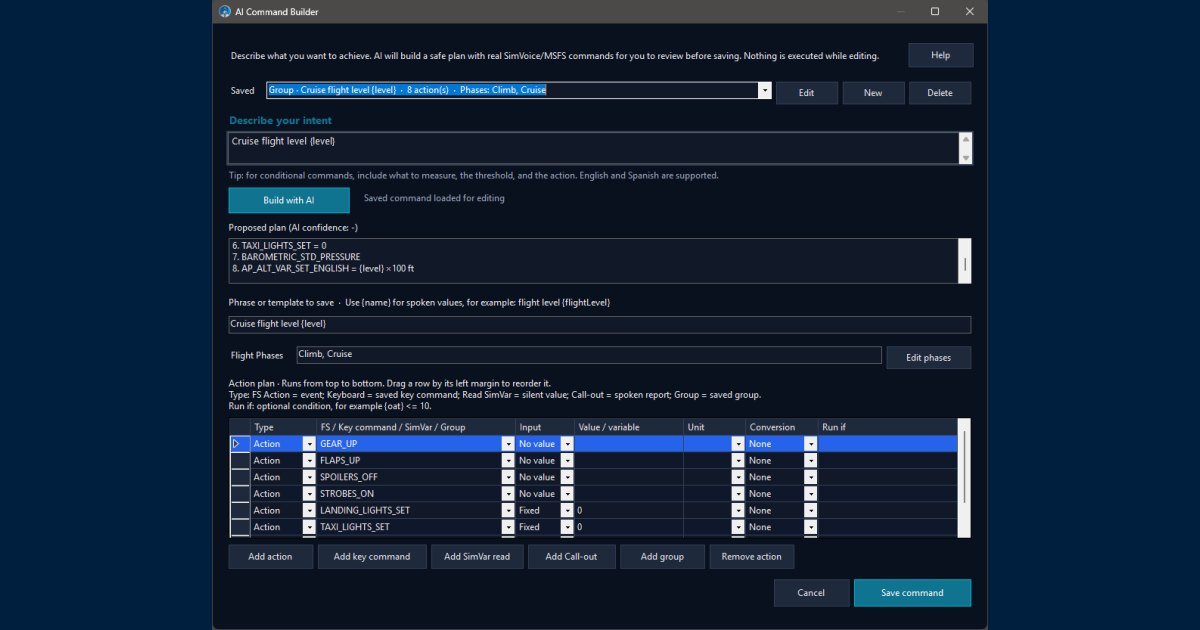This screenshot has width=1200, height=630.
Task: Click BAROMETRIC_STD_PRESSURE line in proposed plan
Action: click(297, 257)
